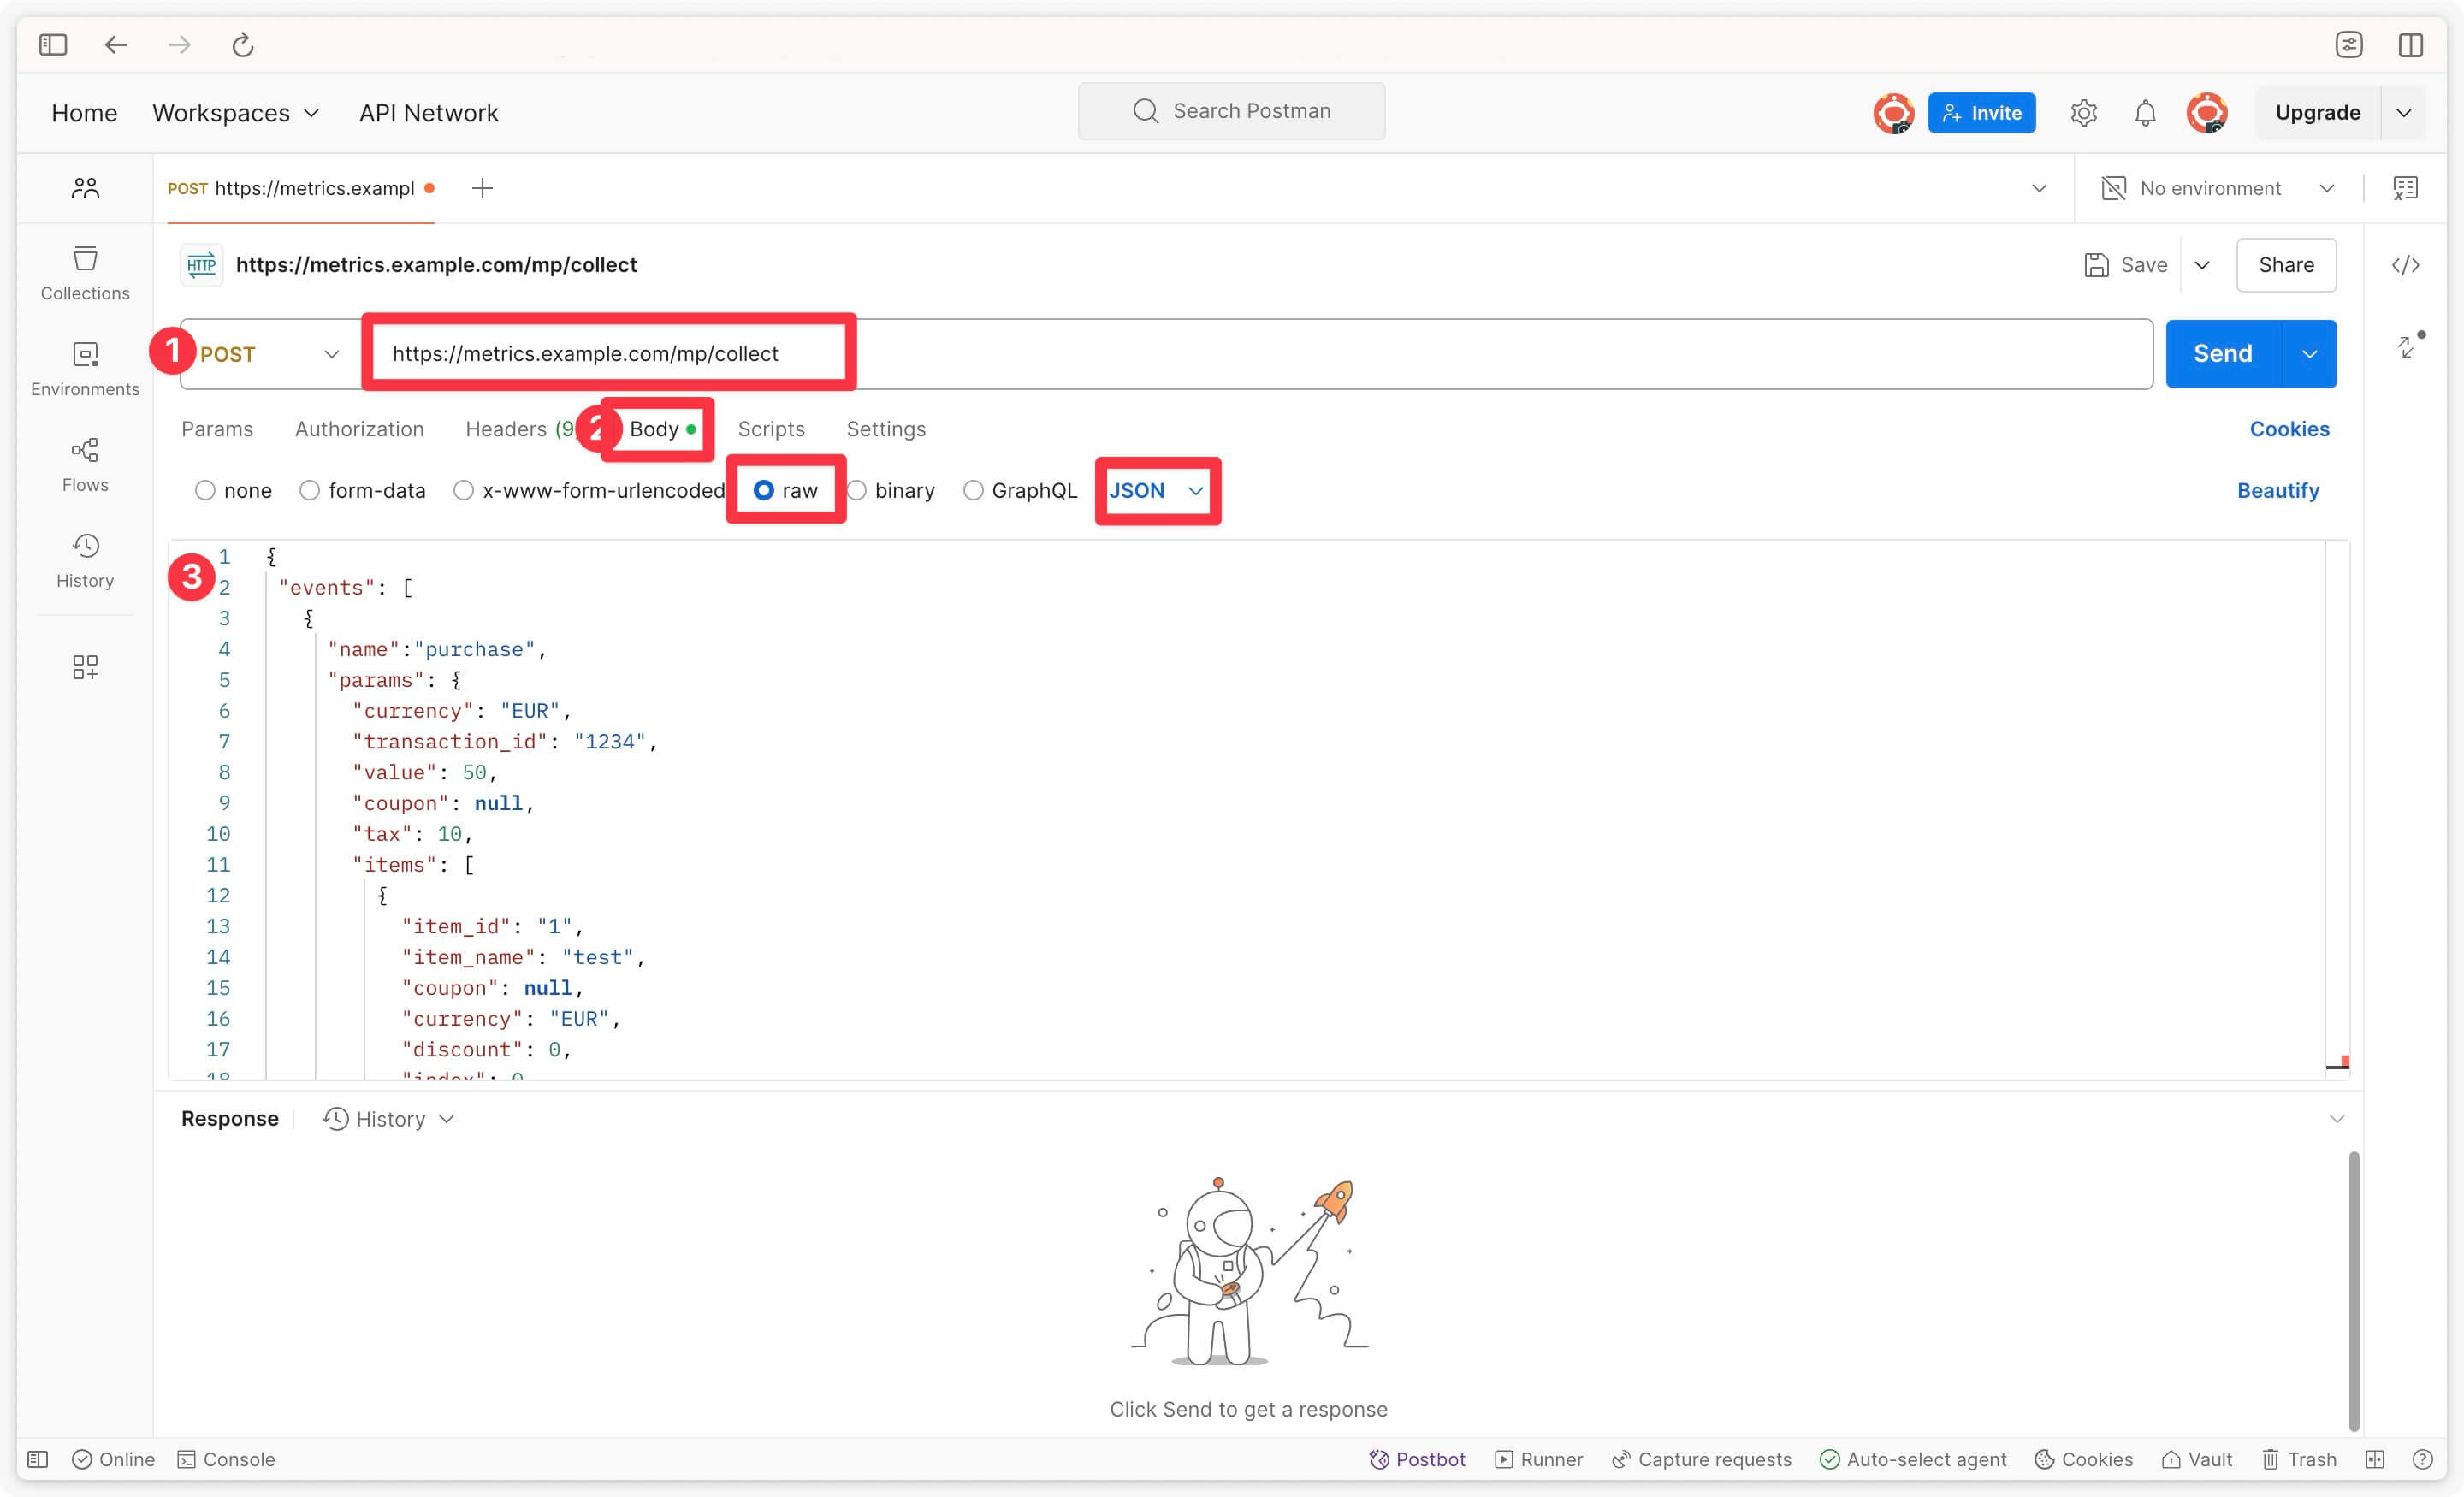Reload using the refresh icon

(243, 44)
